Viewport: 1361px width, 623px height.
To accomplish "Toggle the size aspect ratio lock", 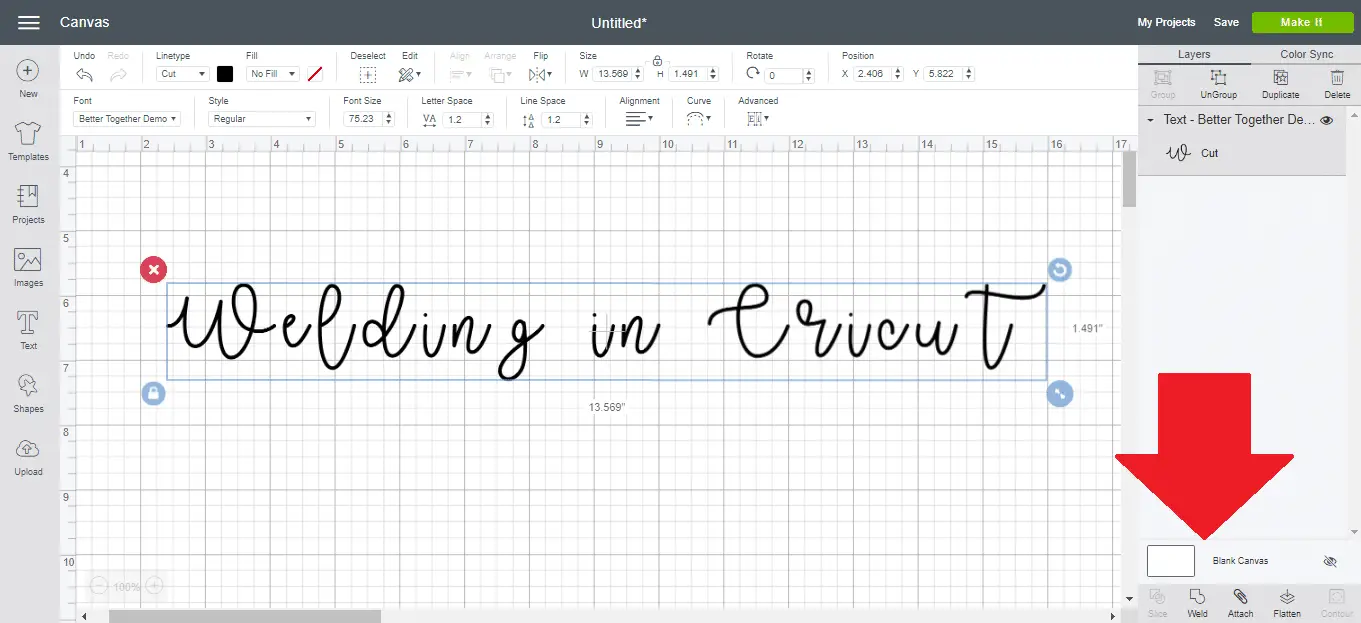I will tap(657, 61).
